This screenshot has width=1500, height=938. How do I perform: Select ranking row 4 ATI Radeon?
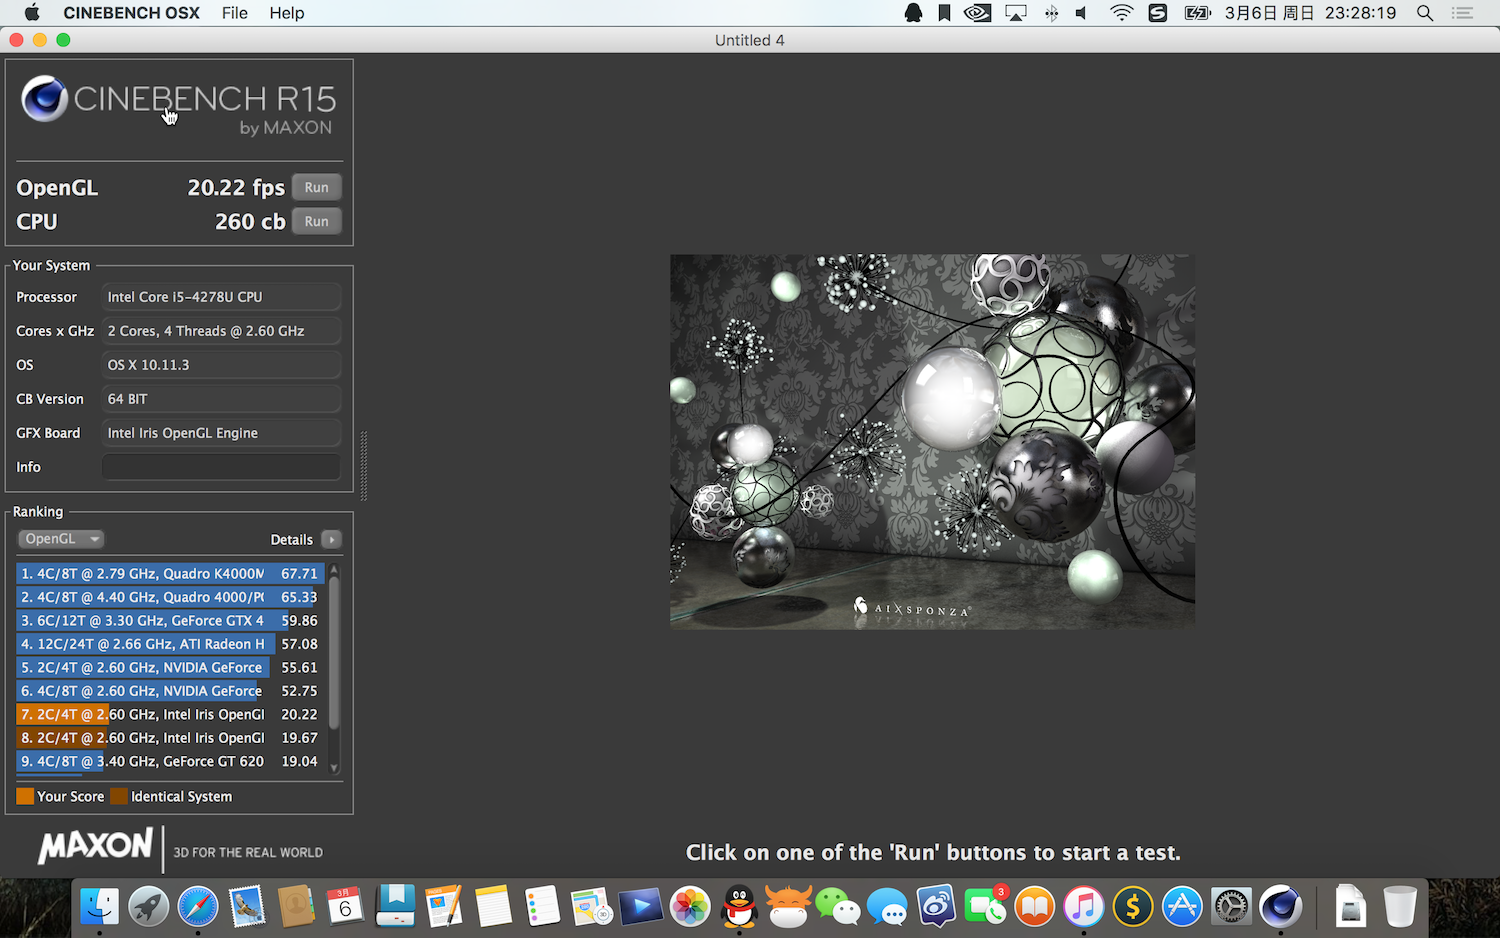coord(171,644)
